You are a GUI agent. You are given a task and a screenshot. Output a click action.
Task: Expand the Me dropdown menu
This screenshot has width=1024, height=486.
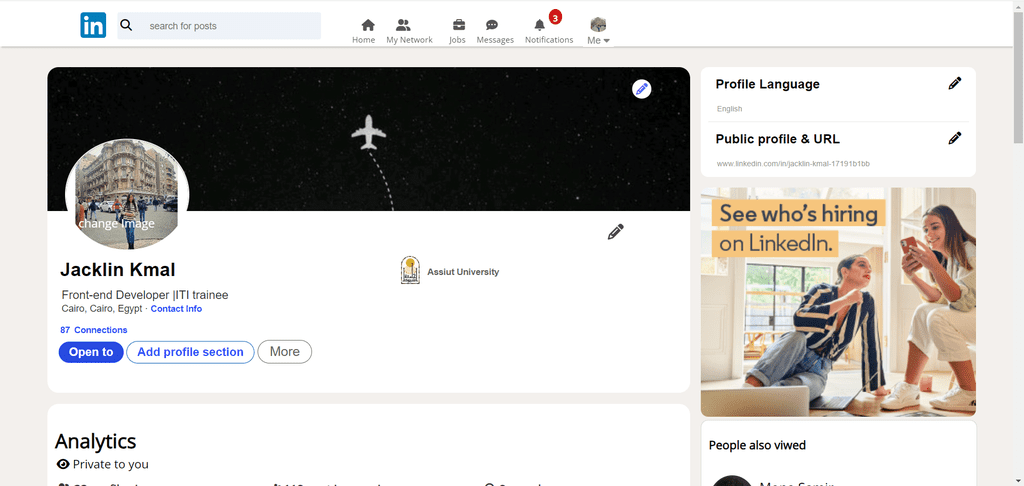598,40
